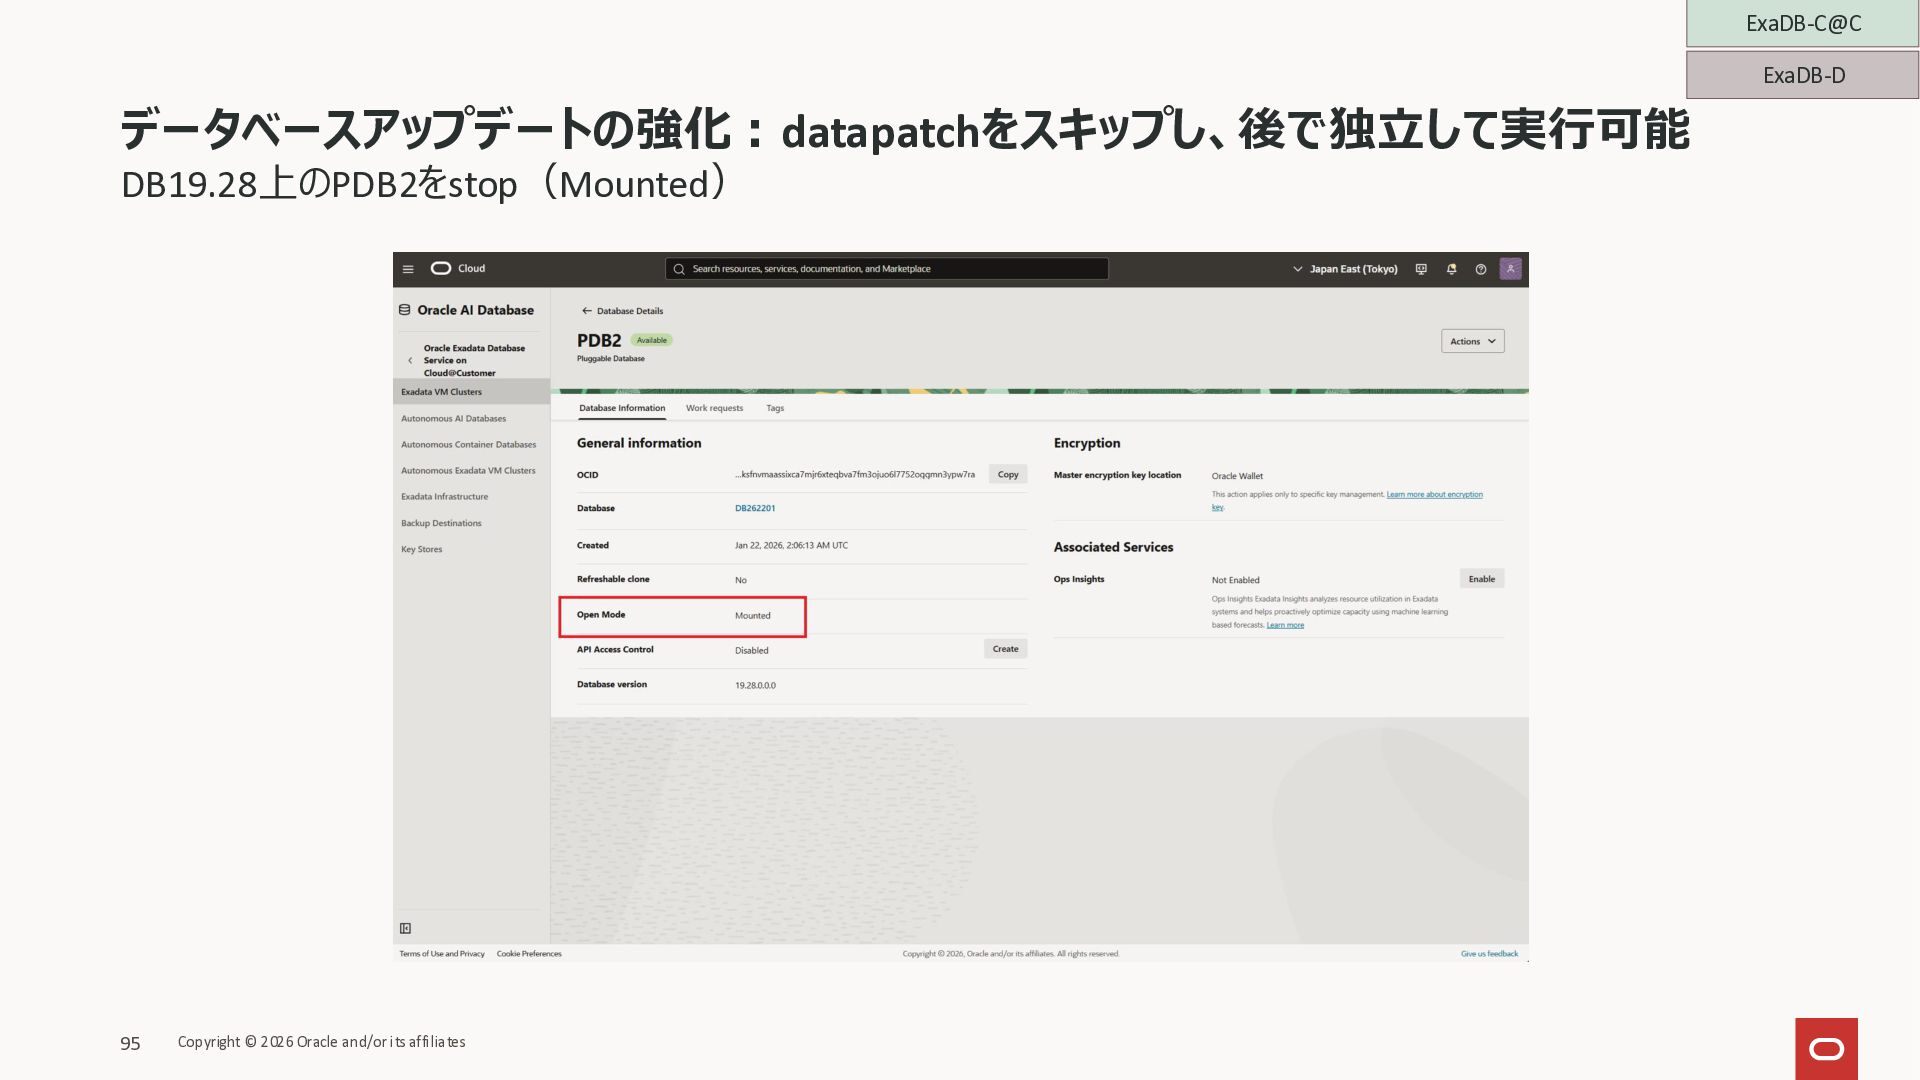1920x1080 pixels.
Task: Open the DB262201 database link
Action: 755,508
